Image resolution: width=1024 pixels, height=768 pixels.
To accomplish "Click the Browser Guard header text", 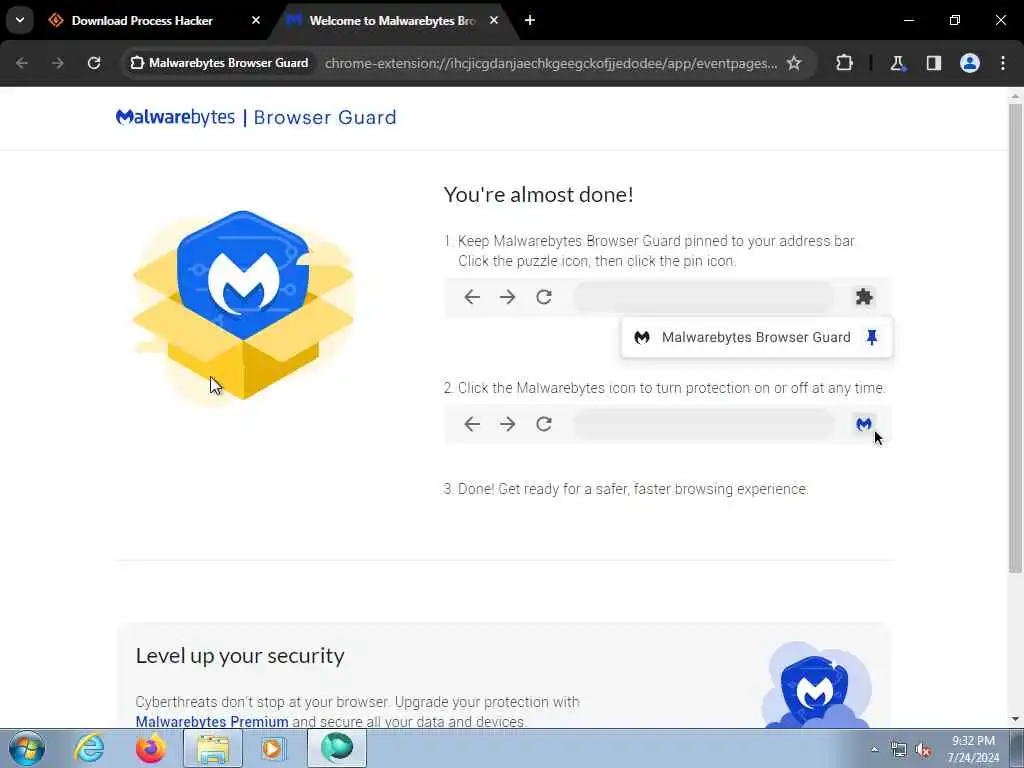I will click(325, 118).
